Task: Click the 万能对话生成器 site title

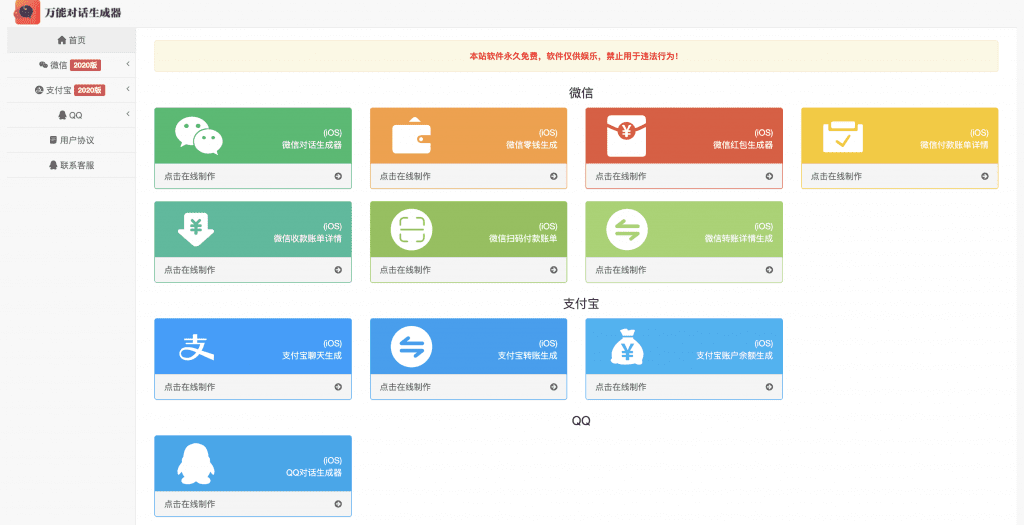Action: pos(83,13)
